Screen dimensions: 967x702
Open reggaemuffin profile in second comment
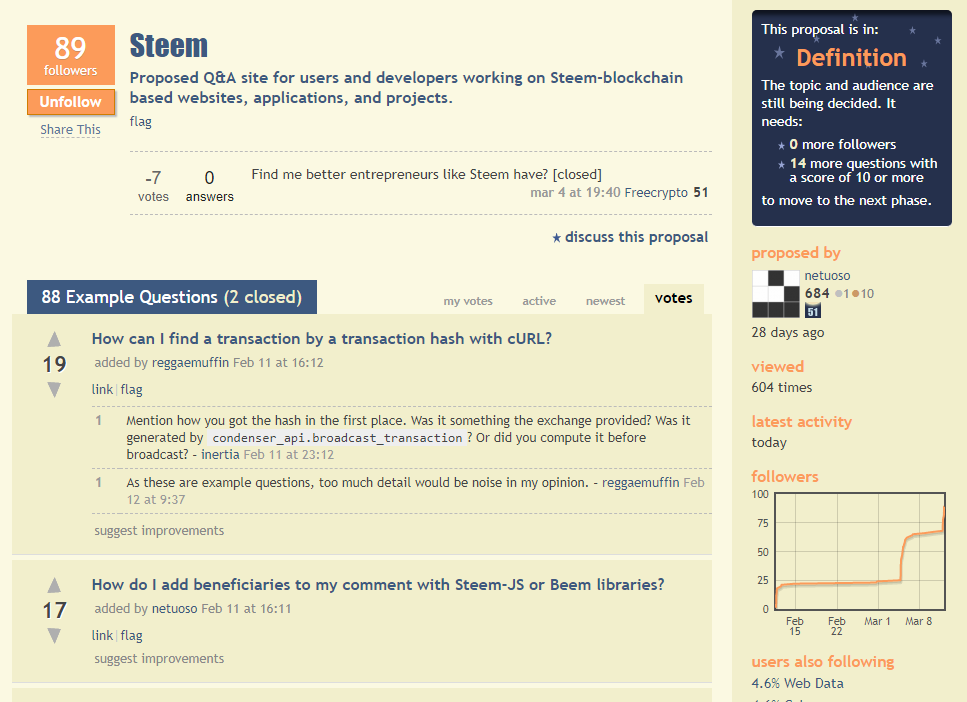[x=640, y=482]
